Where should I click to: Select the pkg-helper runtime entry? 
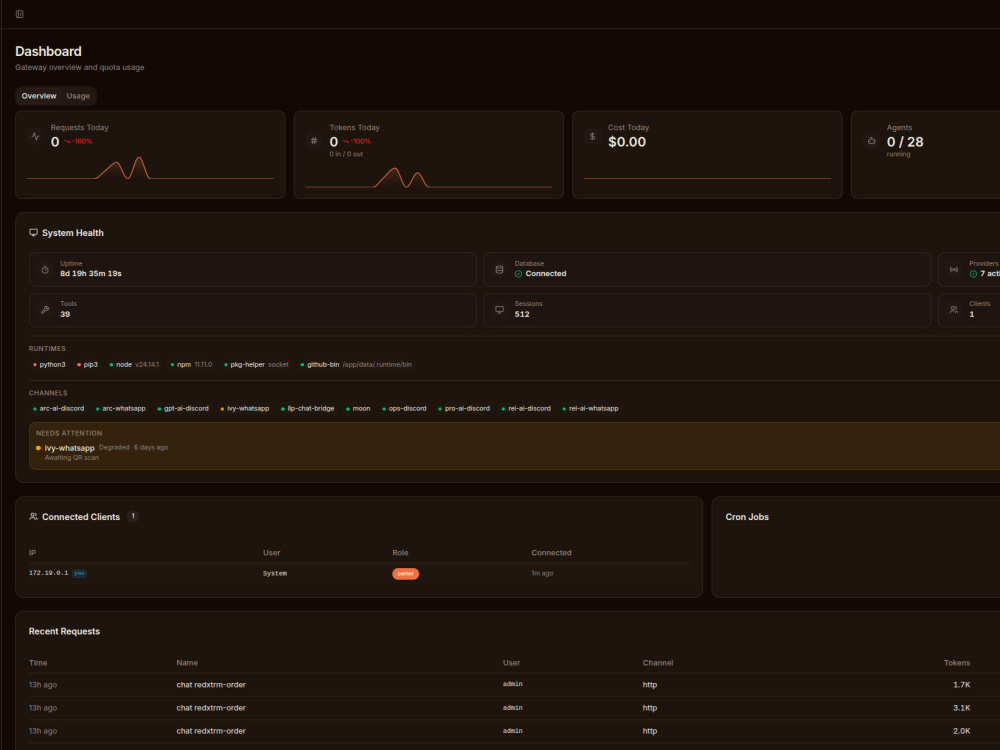coord(256,365)
